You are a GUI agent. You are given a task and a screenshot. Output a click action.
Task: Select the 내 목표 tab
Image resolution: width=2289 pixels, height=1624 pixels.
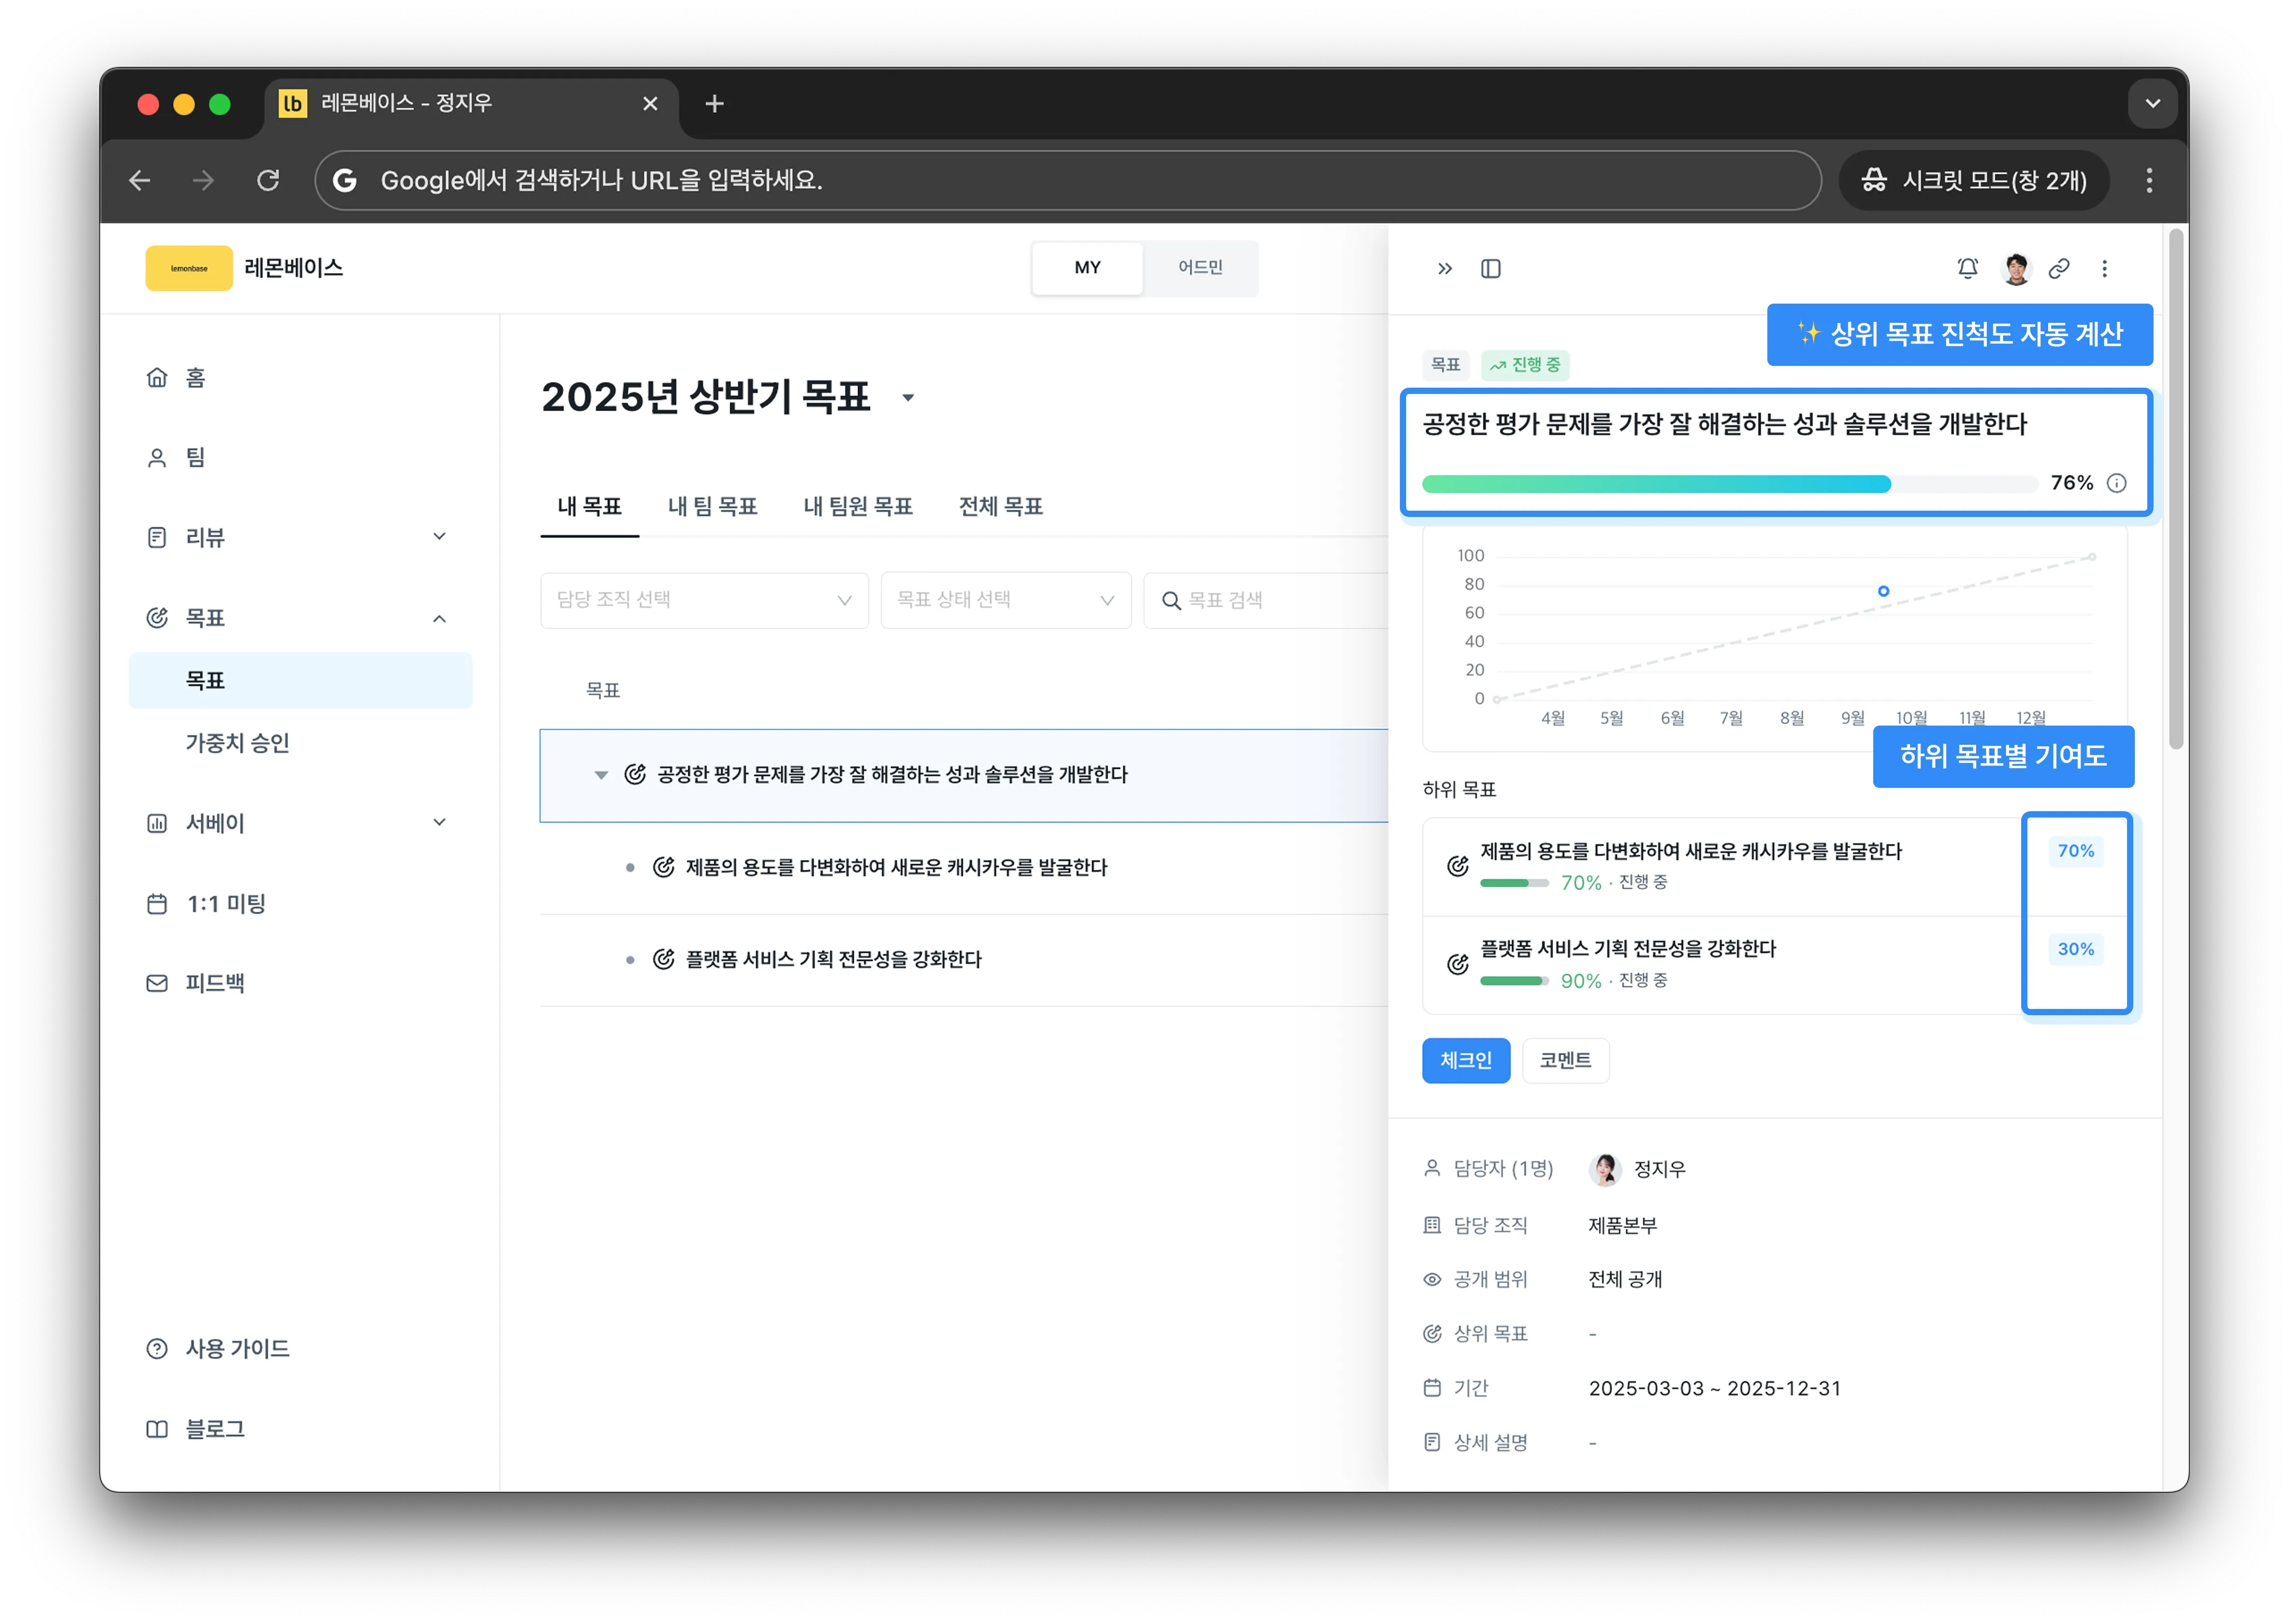pos(589,506)
